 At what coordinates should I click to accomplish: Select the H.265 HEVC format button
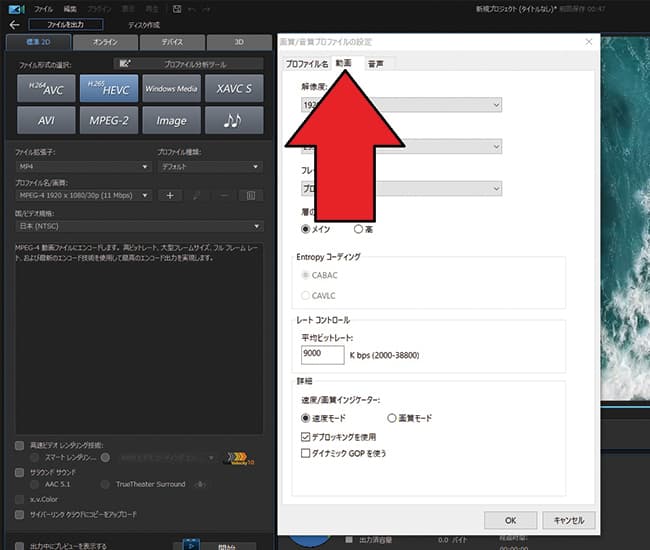point(109,88)
